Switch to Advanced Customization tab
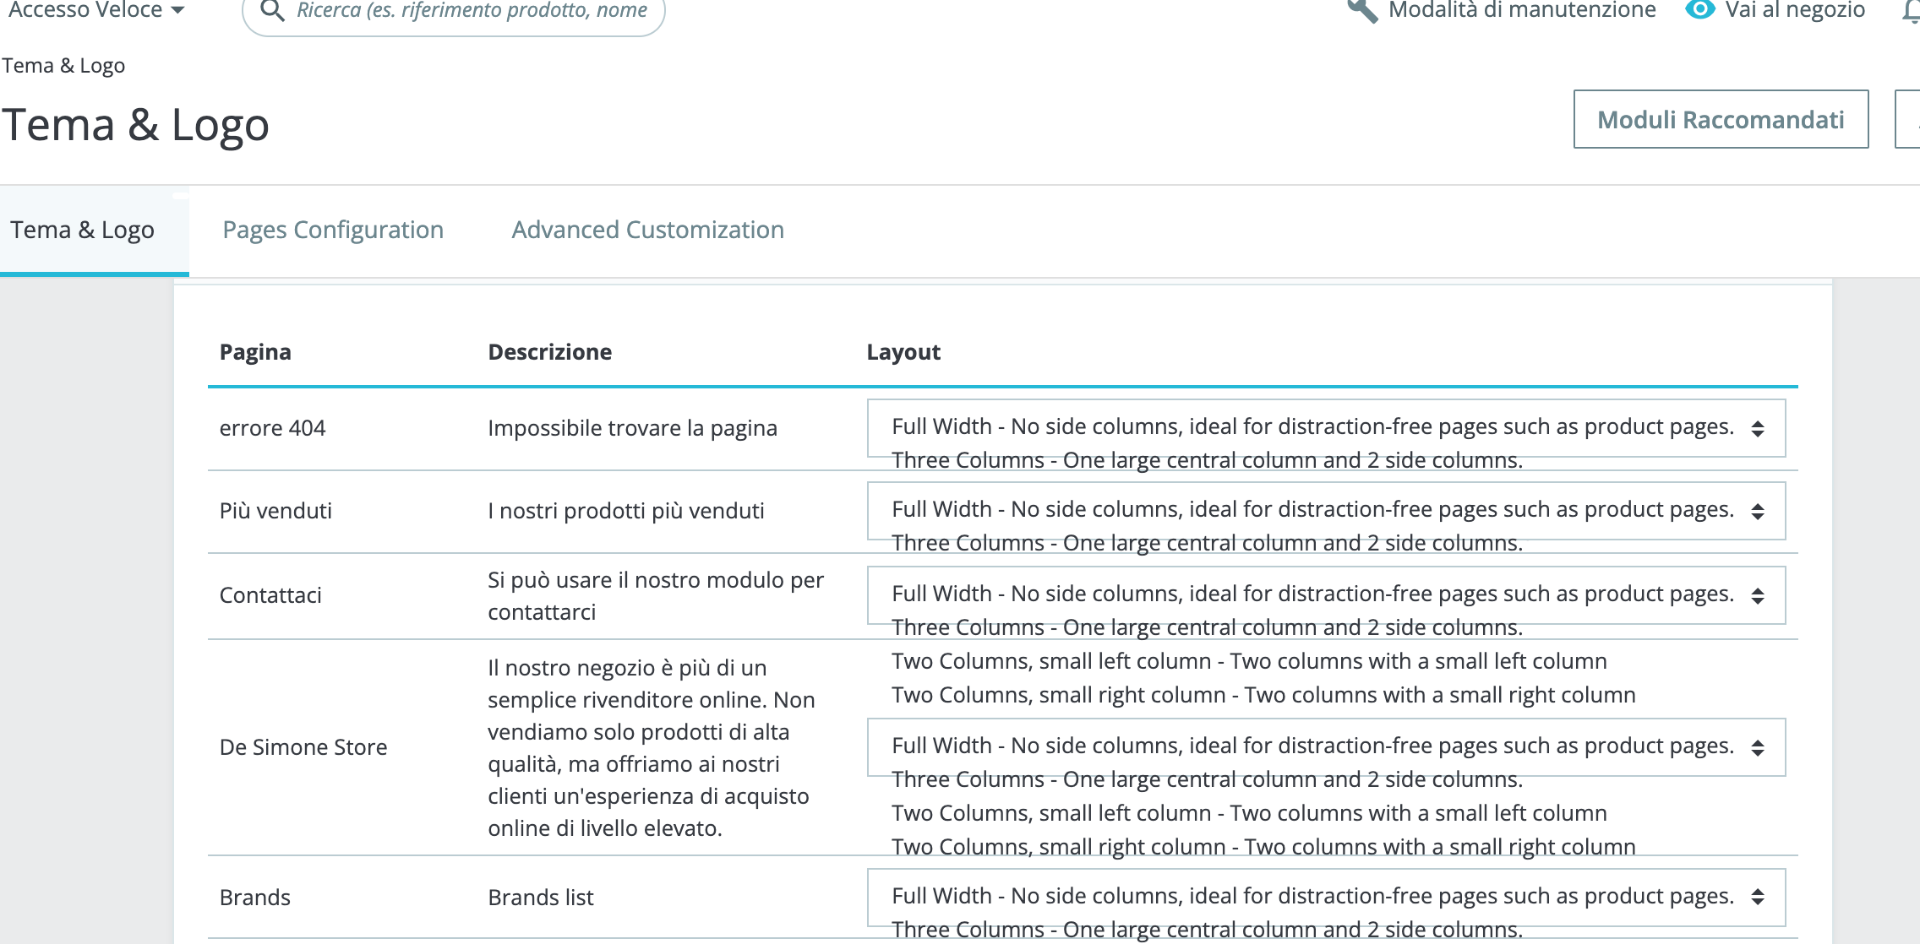The height and width of the screenshot is (944, 1920). [647, 230]
